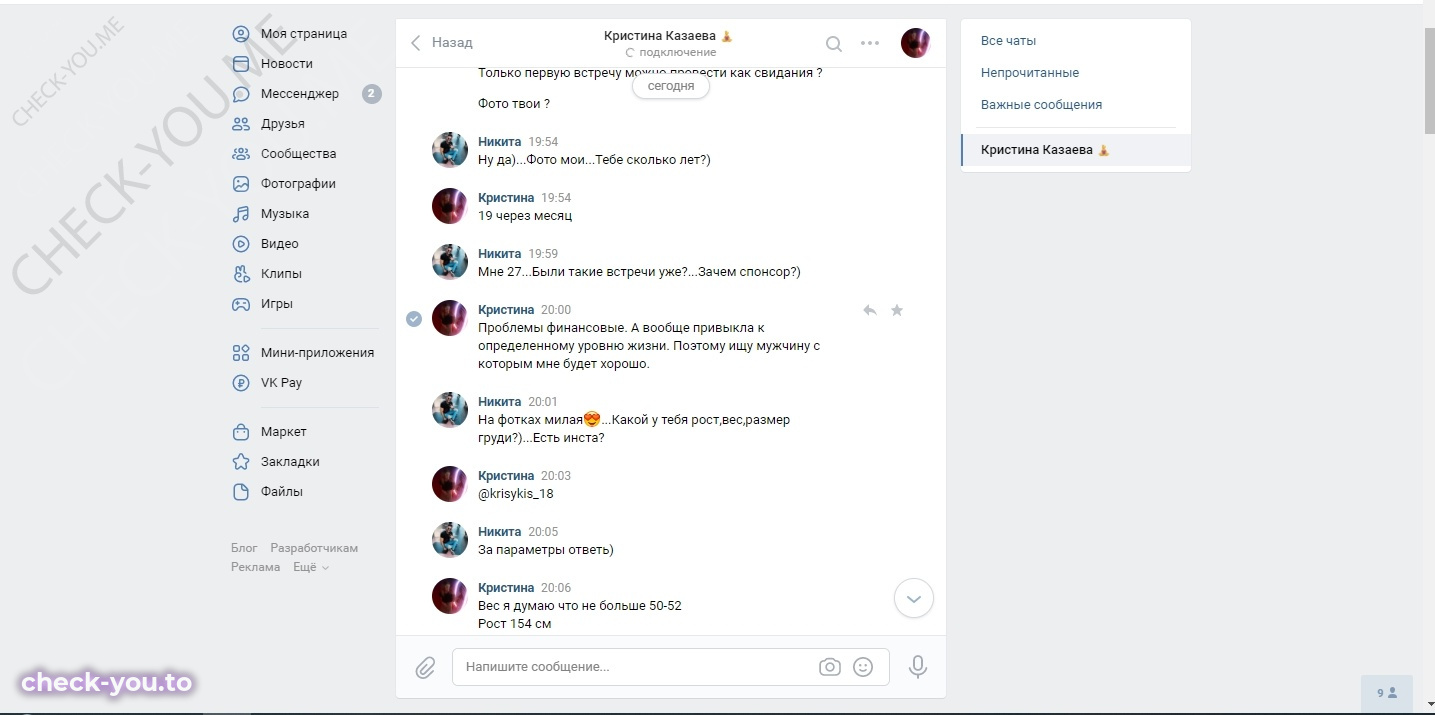The width and height of the screenshot is (1435, 715).
Task: Click Кристина's avatar beside the 20:03 message
Action: (x=450, y=484)
